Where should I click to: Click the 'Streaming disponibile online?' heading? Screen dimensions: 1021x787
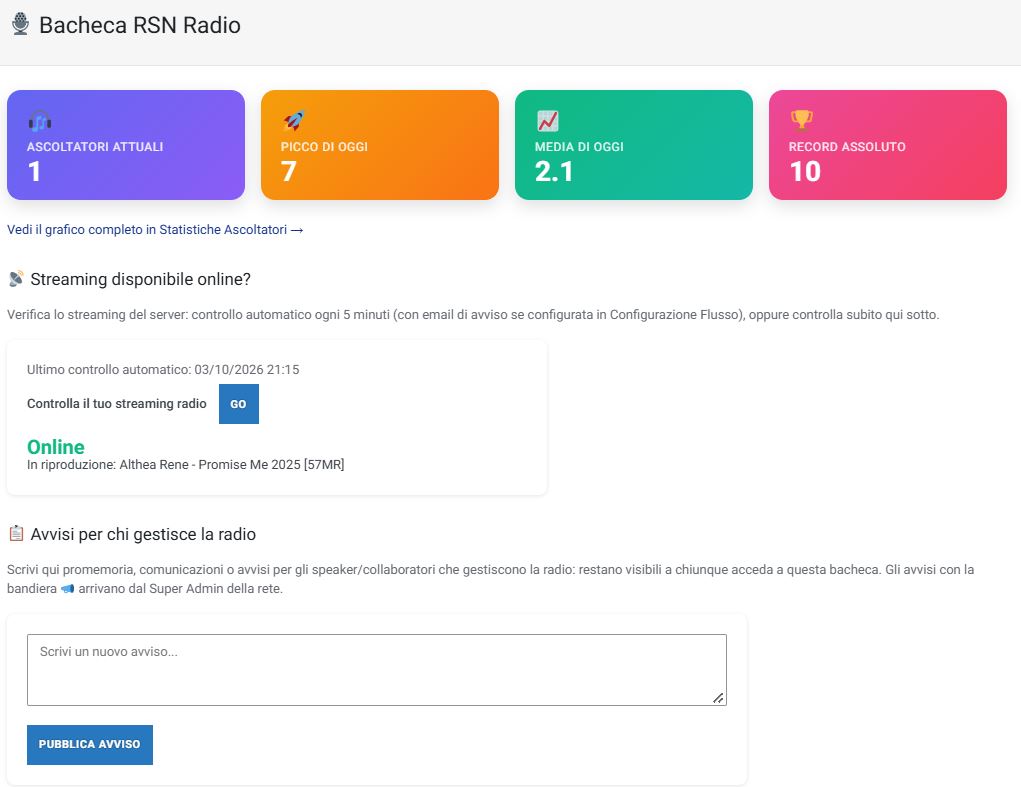click(x=141, y=279)
